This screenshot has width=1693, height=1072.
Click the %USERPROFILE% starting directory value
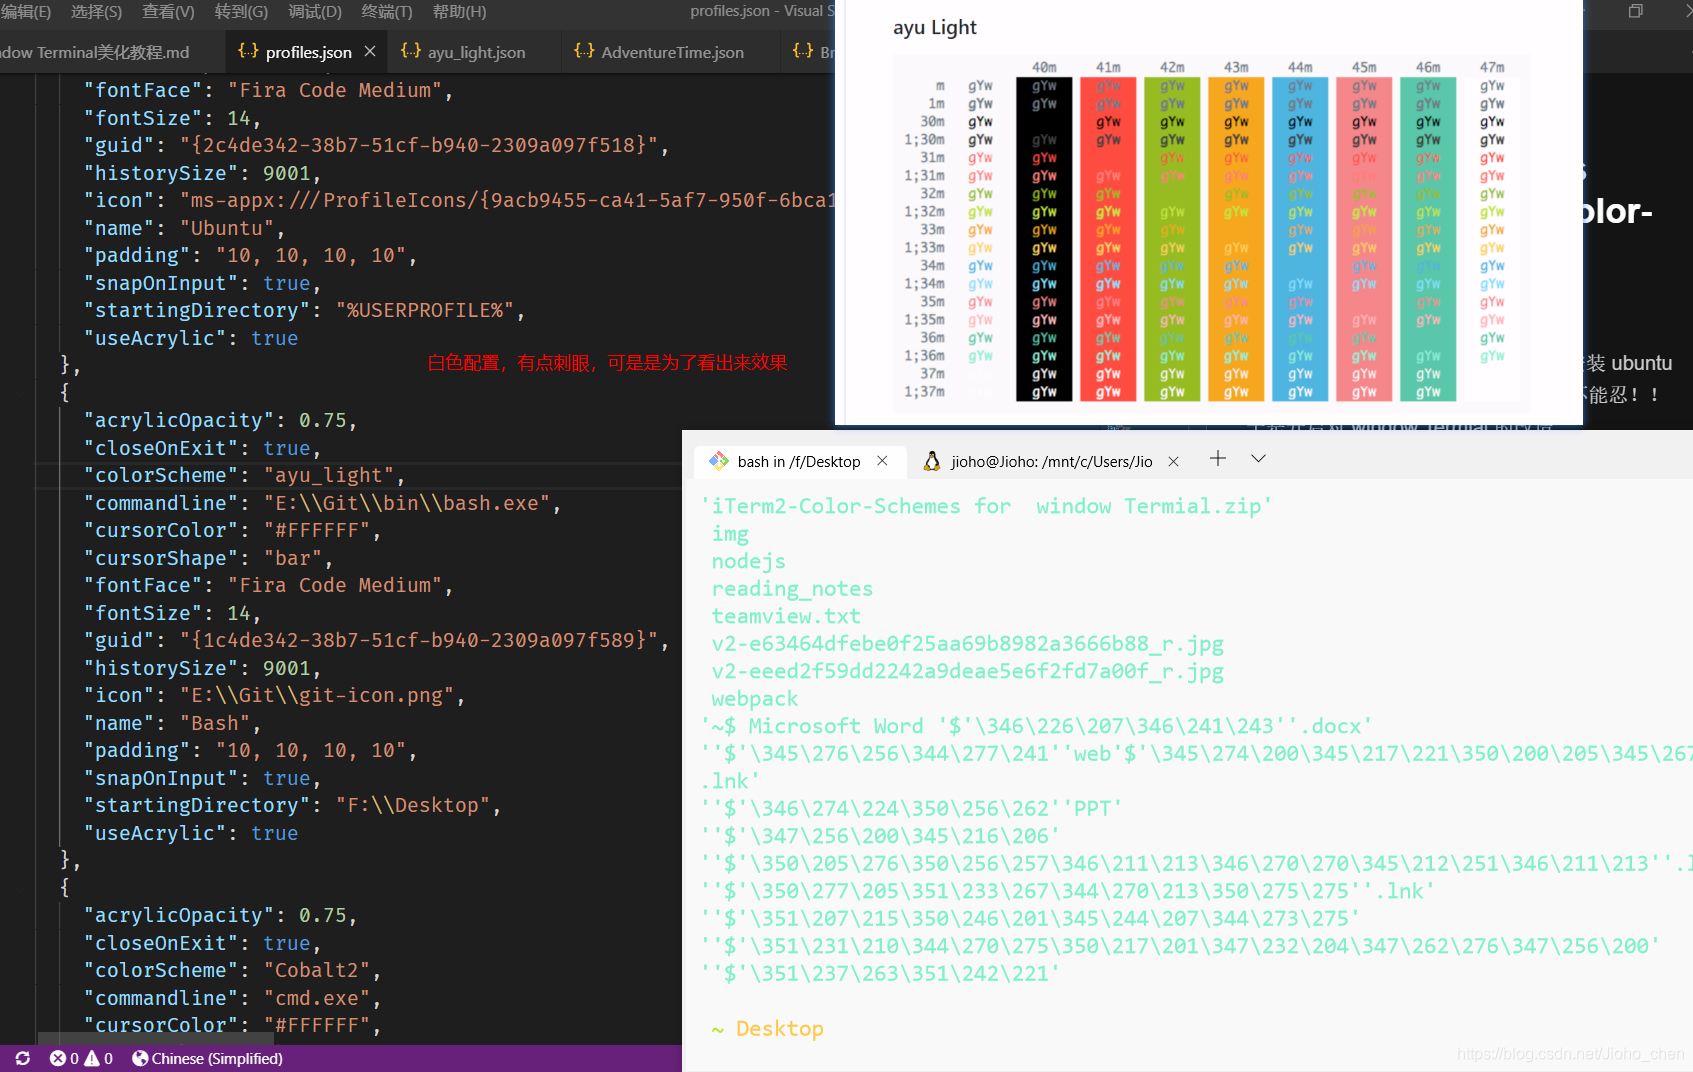click(425, 310)
